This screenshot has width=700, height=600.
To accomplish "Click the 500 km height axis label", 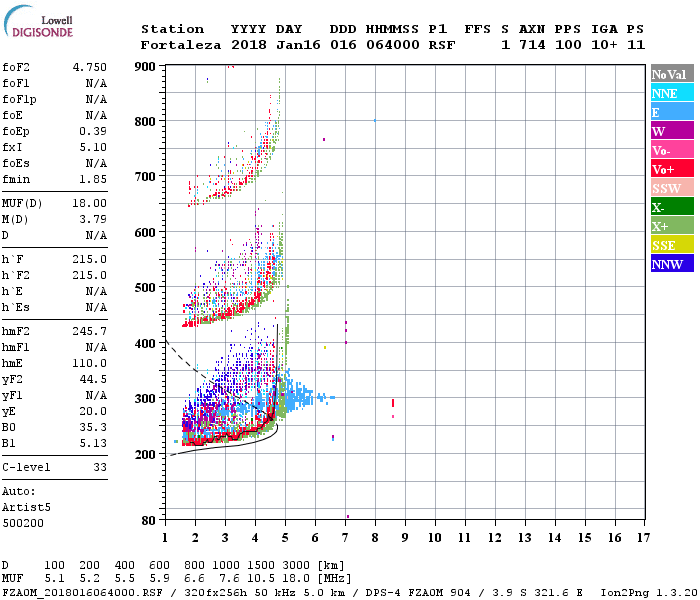I will point(145,288).
